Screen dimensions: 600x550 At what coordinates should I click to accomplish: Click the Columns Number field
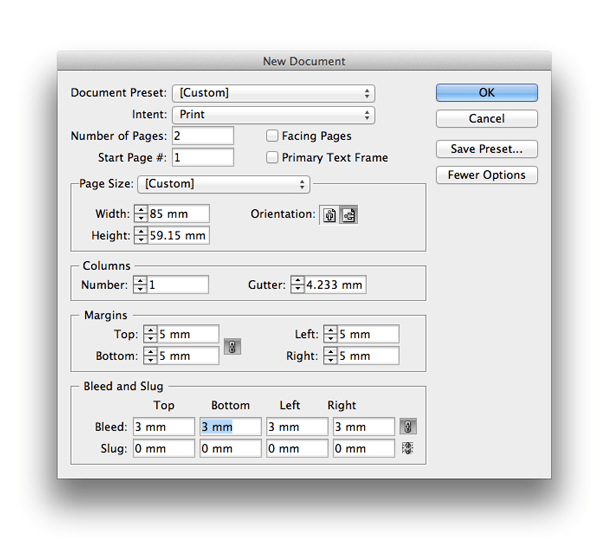click(x=178, y=285)
